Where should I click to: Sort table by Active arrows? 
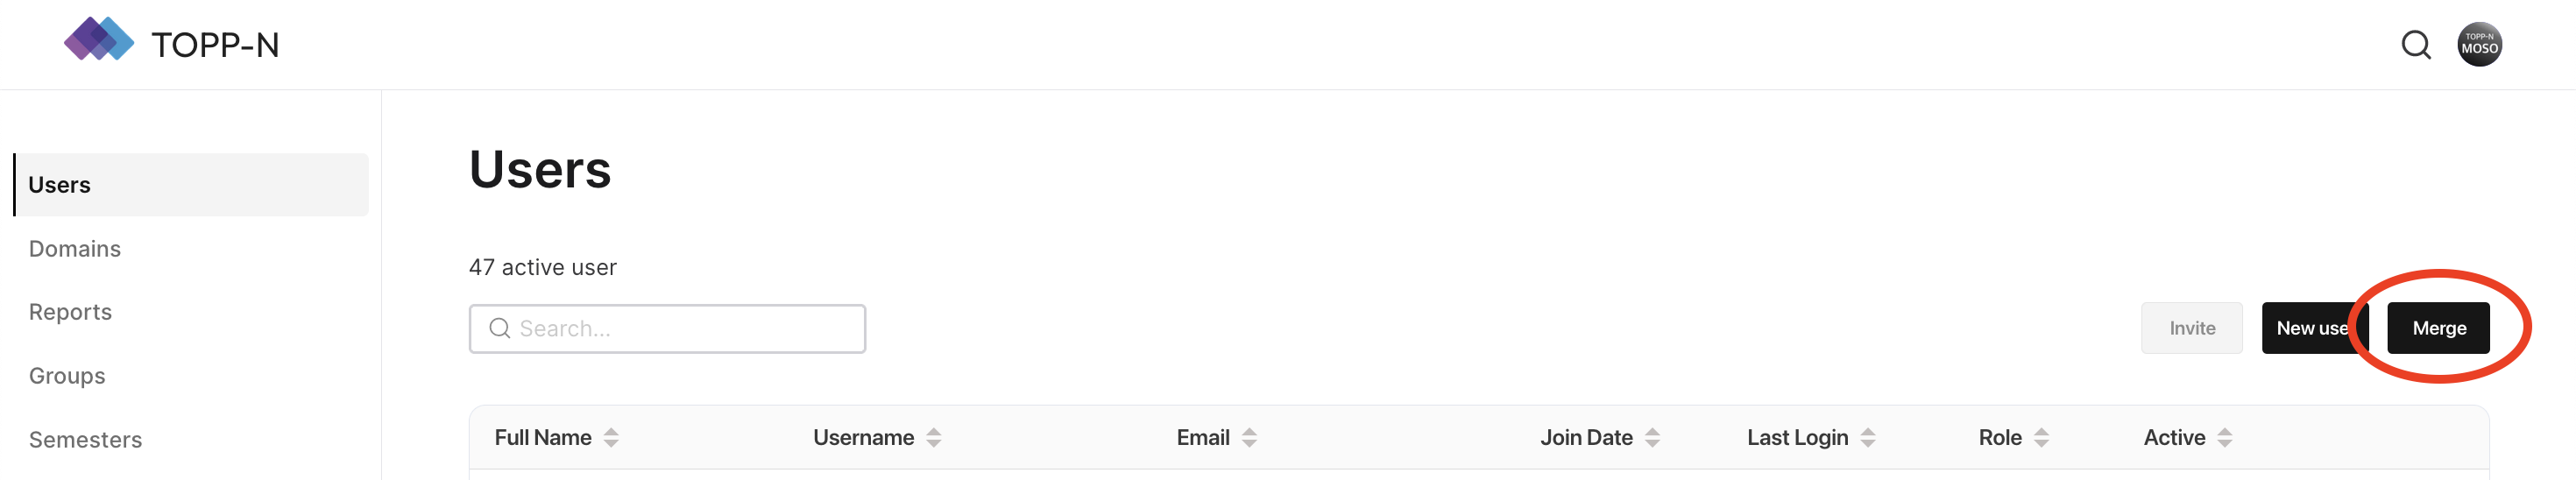[2224, 438]
